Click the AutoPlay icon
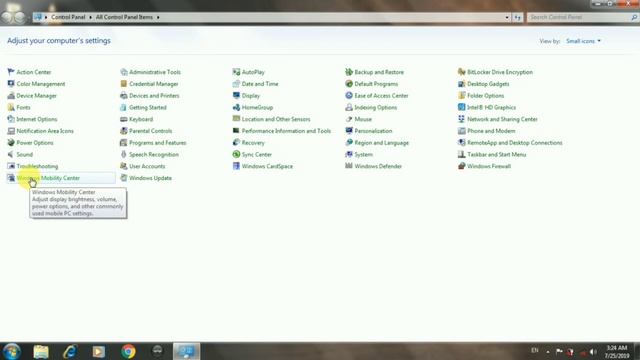This screenshot has height=360, width=640. [236, 72]
